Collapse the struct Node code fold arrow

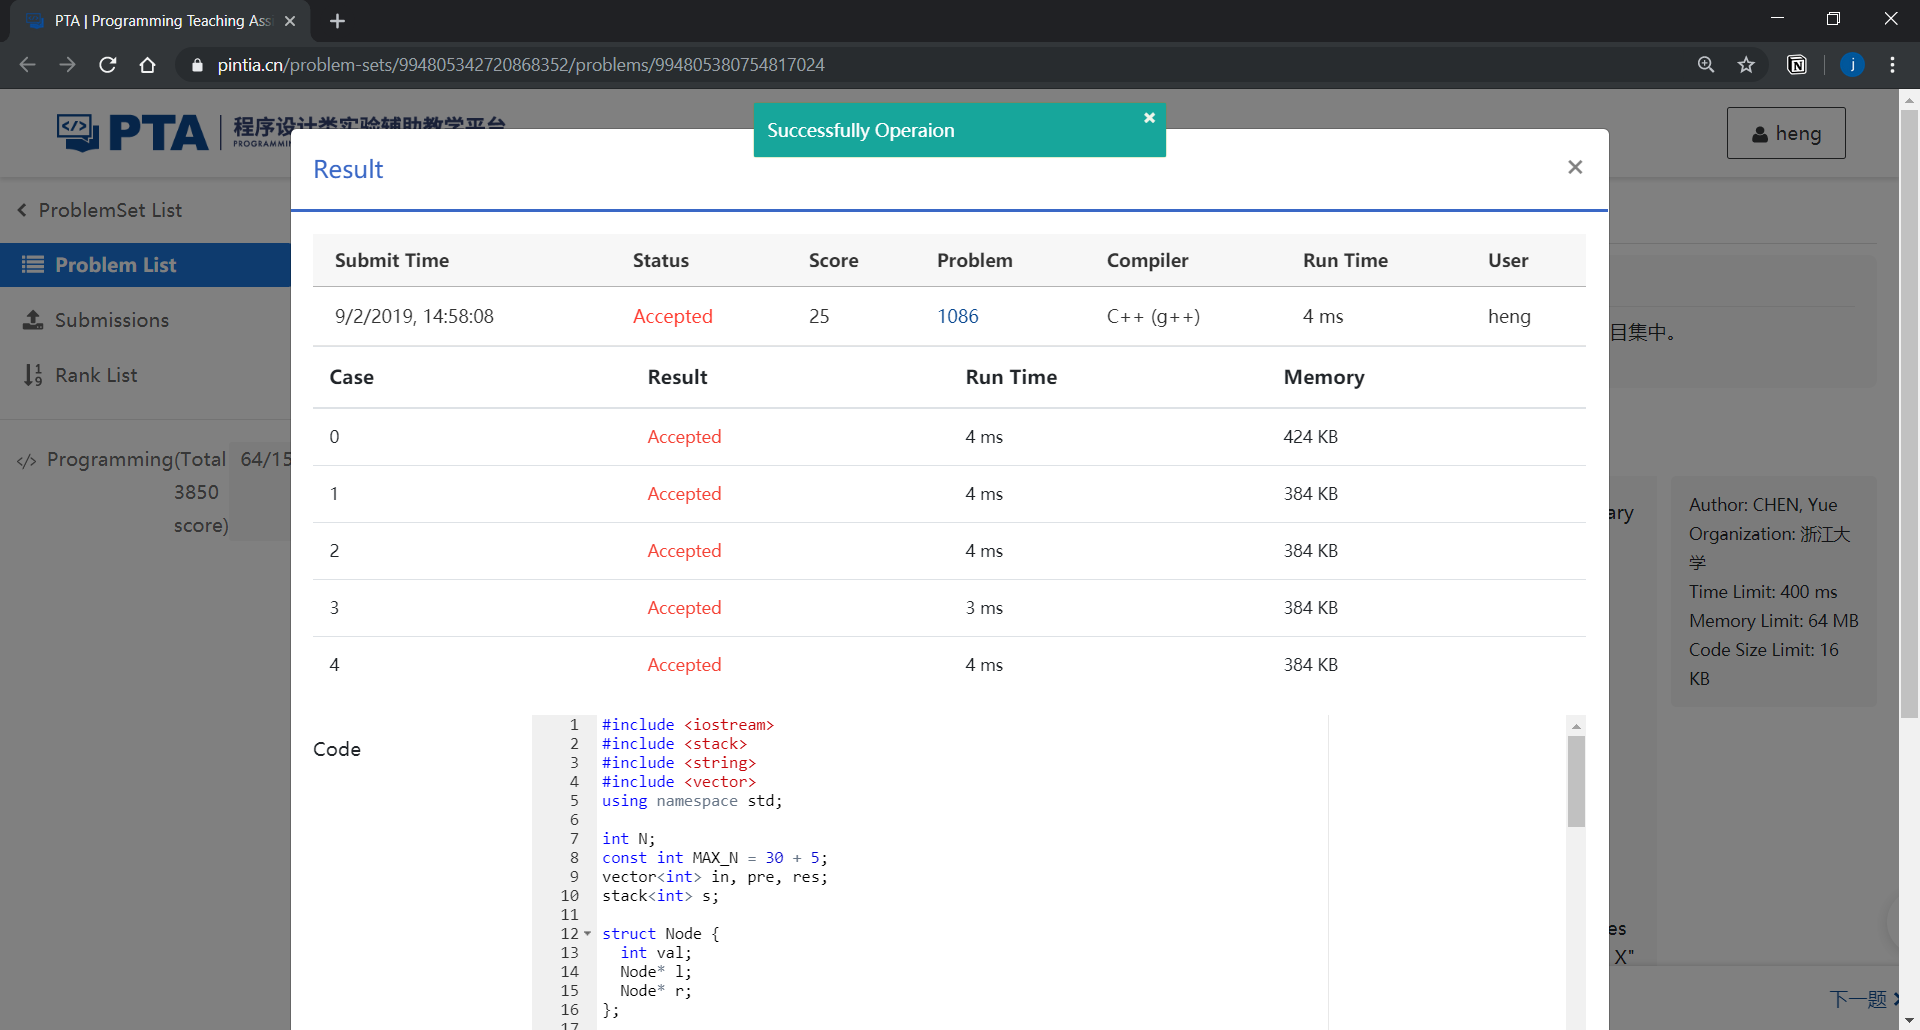[588, 934]
